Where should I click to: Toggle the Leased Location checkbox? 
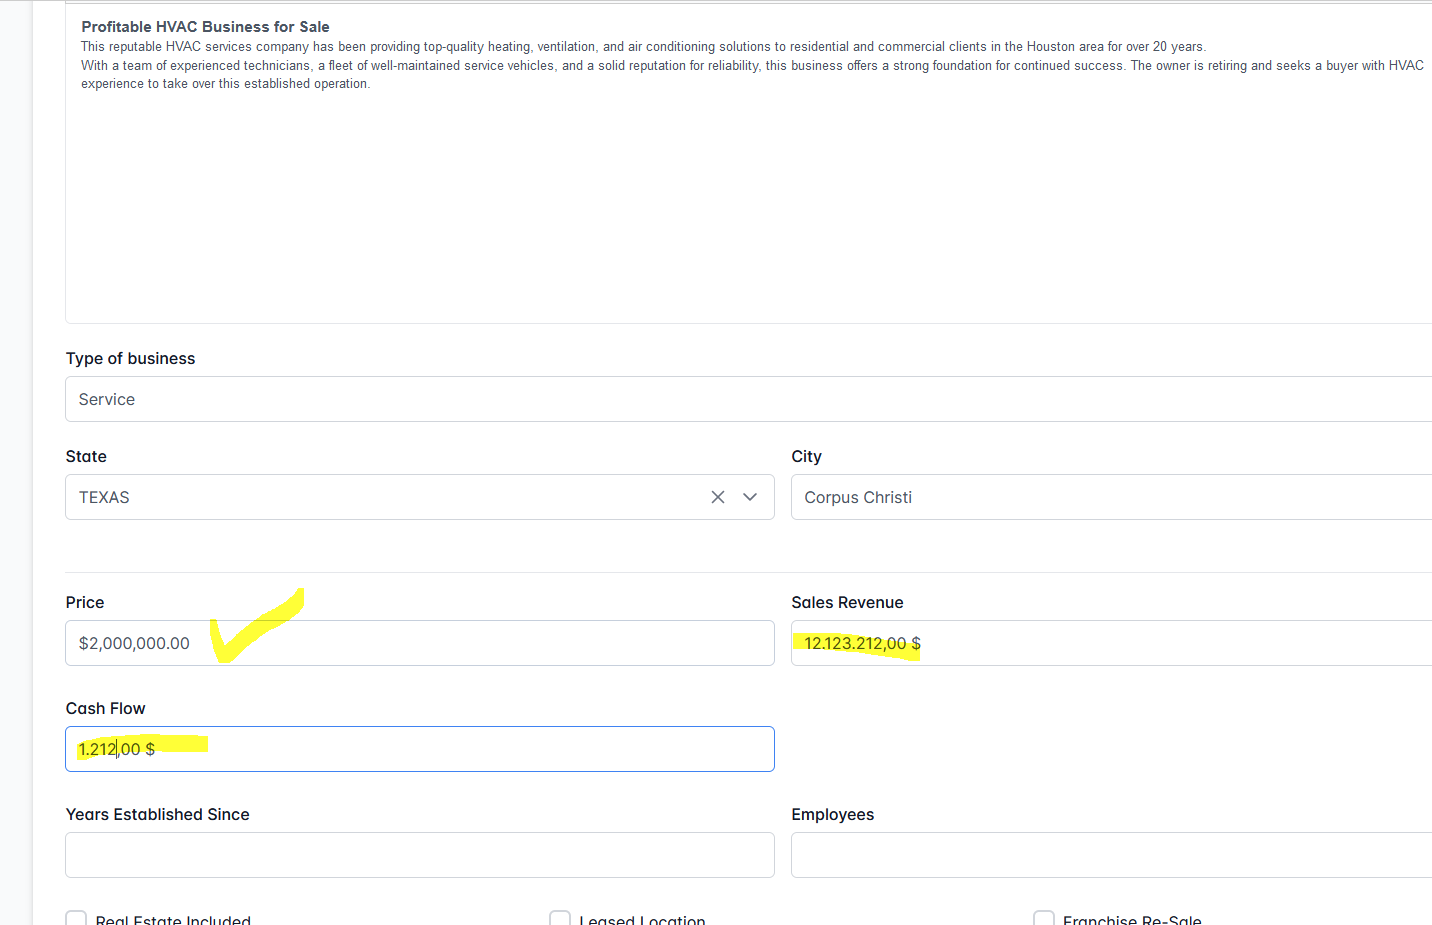click(560, 919)
